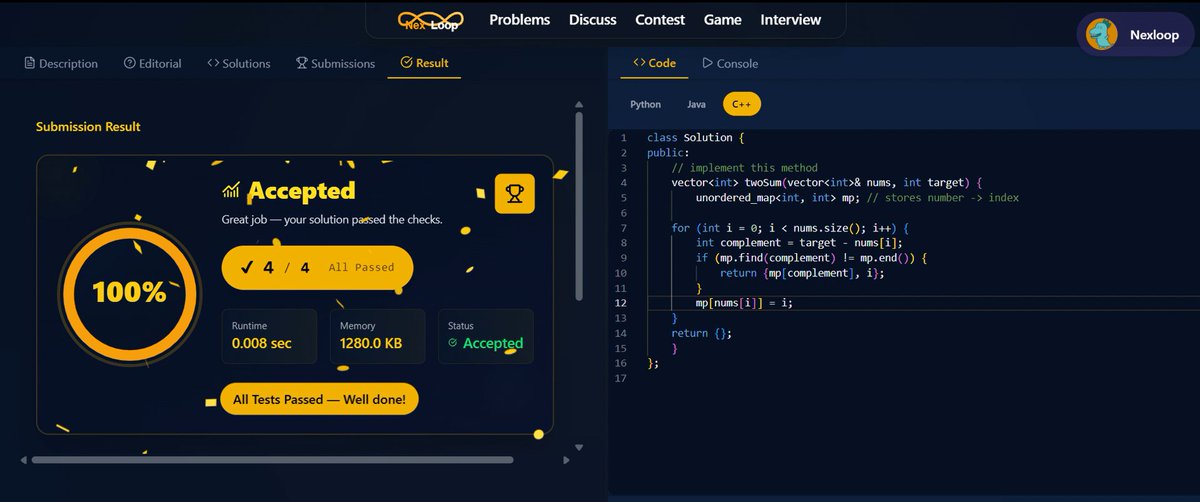1200x502 pixels.
Task: Switch to the Description tab
Action: pos(61,63)
